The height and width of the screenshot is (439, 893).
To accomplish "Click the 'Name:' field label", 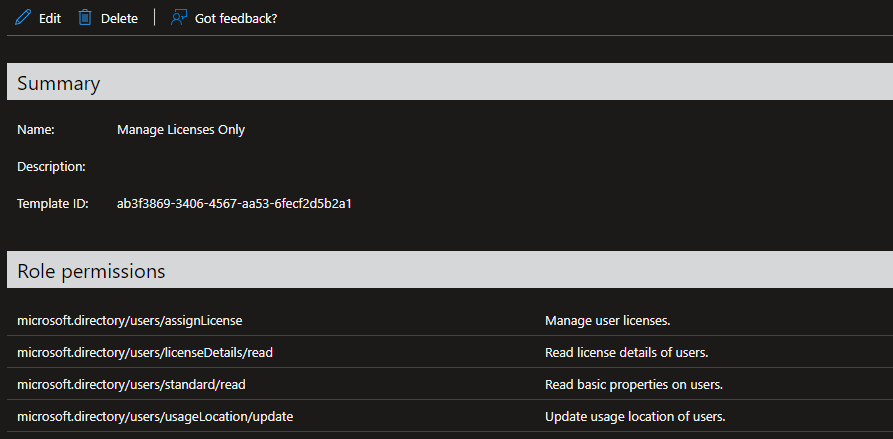I will (x=36, y=130).
